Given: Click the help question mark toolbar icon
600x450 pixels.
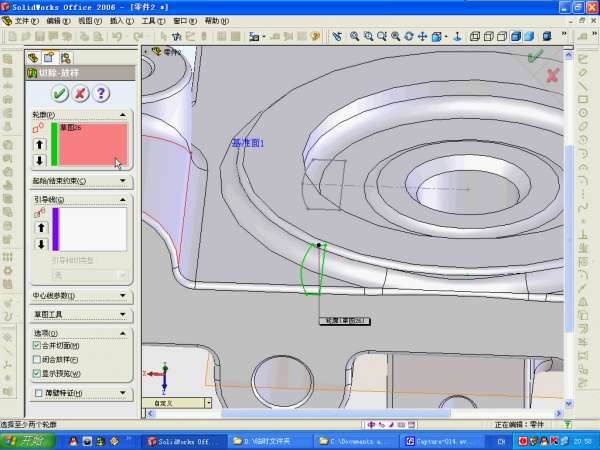Looking at the screenshot, I should [x=315, y=37].
